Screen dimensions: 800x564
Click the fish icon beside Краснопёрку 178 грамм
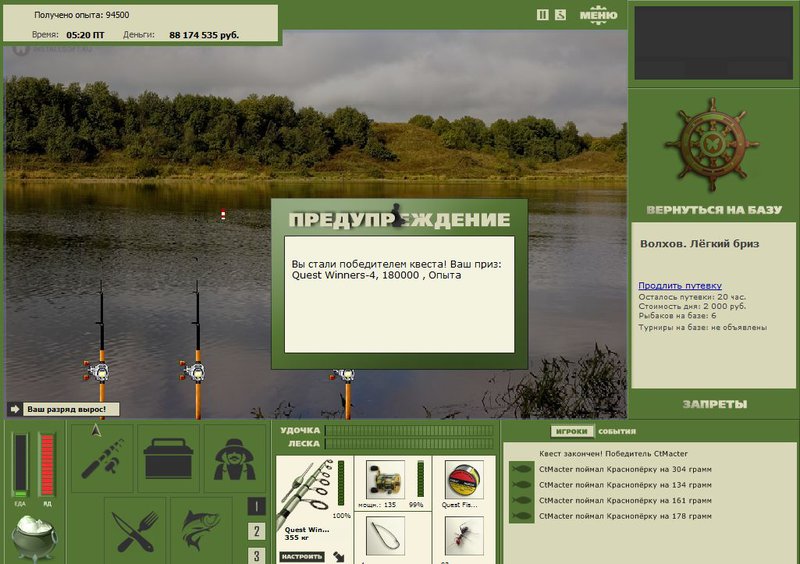click(x=521, y=516)
